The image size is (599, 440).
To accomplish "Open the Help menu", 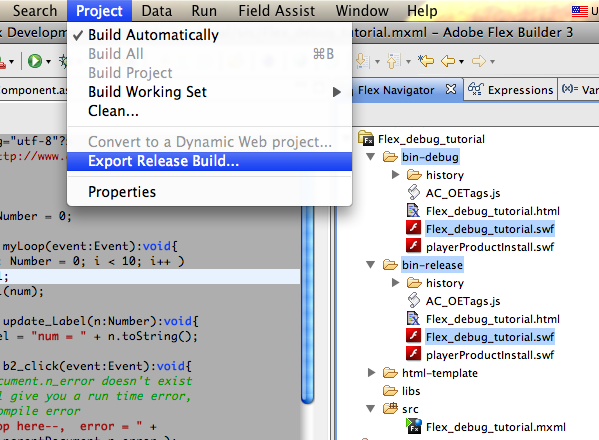I will (x=422, y=11).
